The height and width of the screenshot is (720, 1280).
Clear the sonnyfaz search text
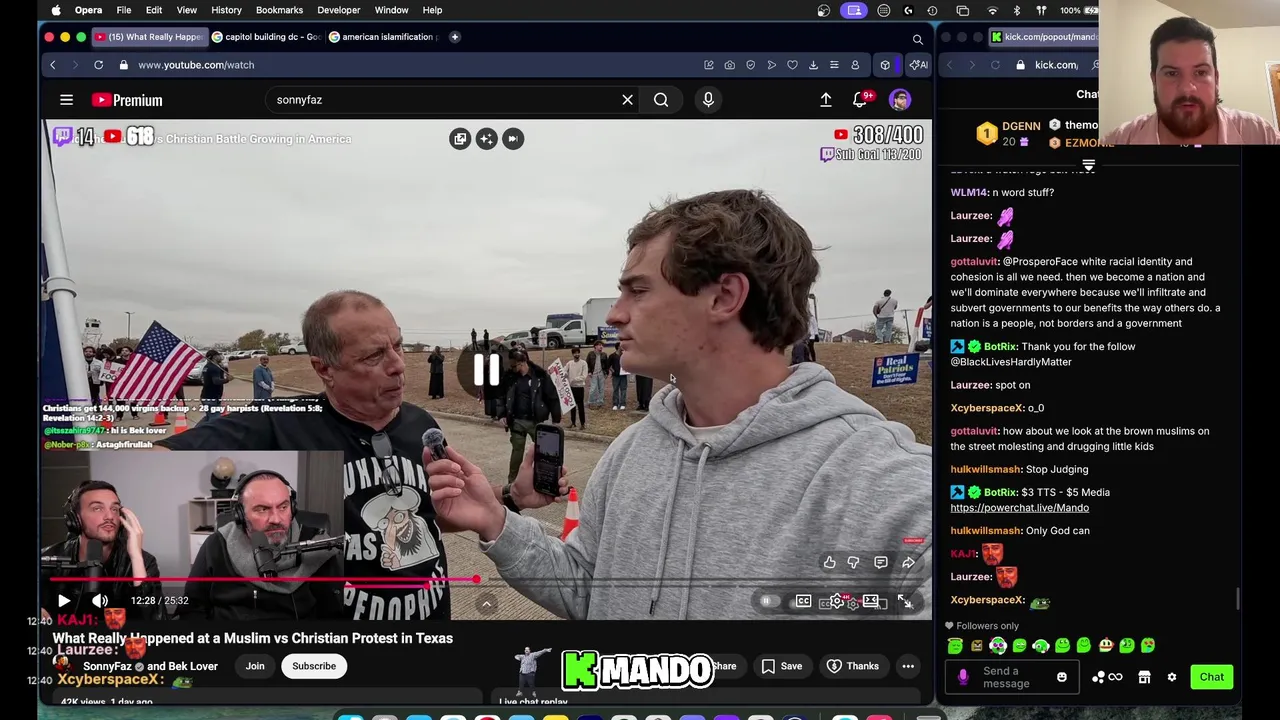(x=627, y=100)
